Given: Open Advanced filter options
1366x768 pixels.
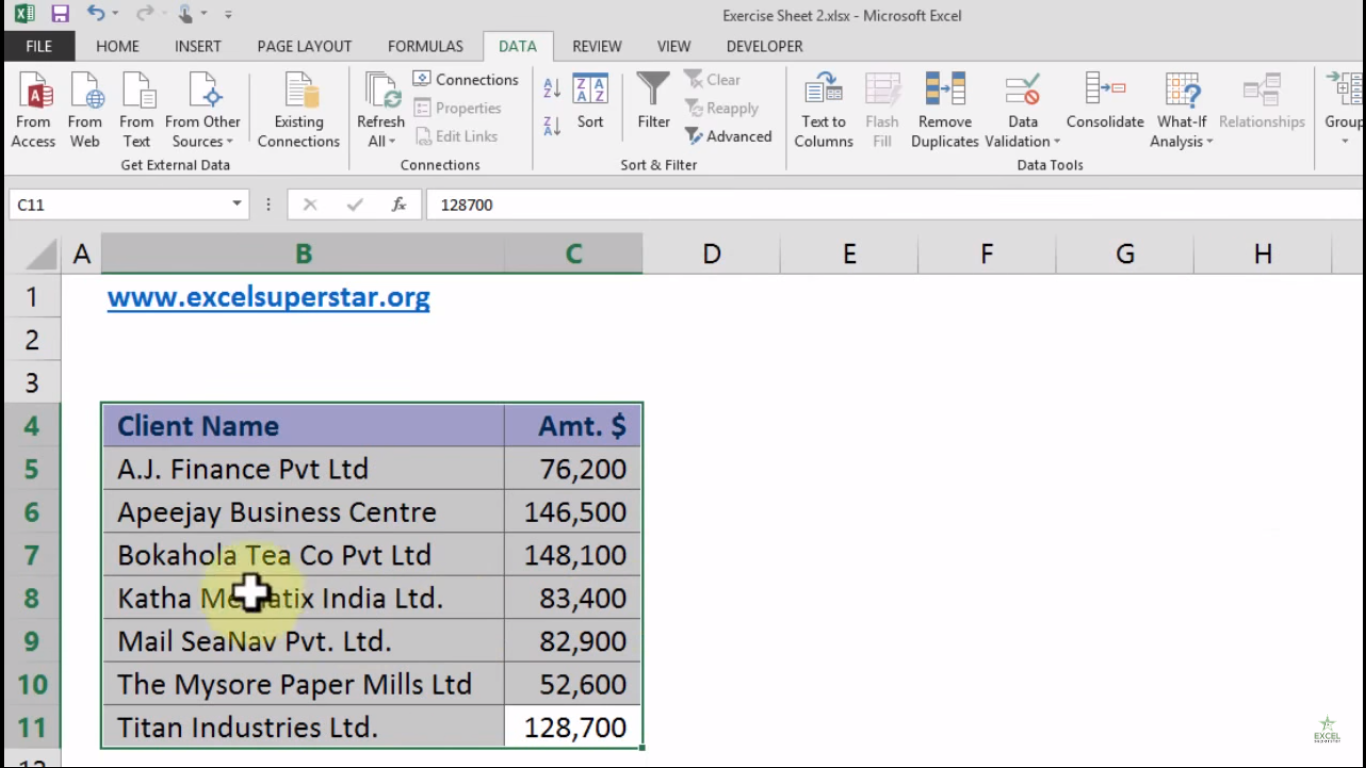Looking at the screenshot, I should 729,136.
